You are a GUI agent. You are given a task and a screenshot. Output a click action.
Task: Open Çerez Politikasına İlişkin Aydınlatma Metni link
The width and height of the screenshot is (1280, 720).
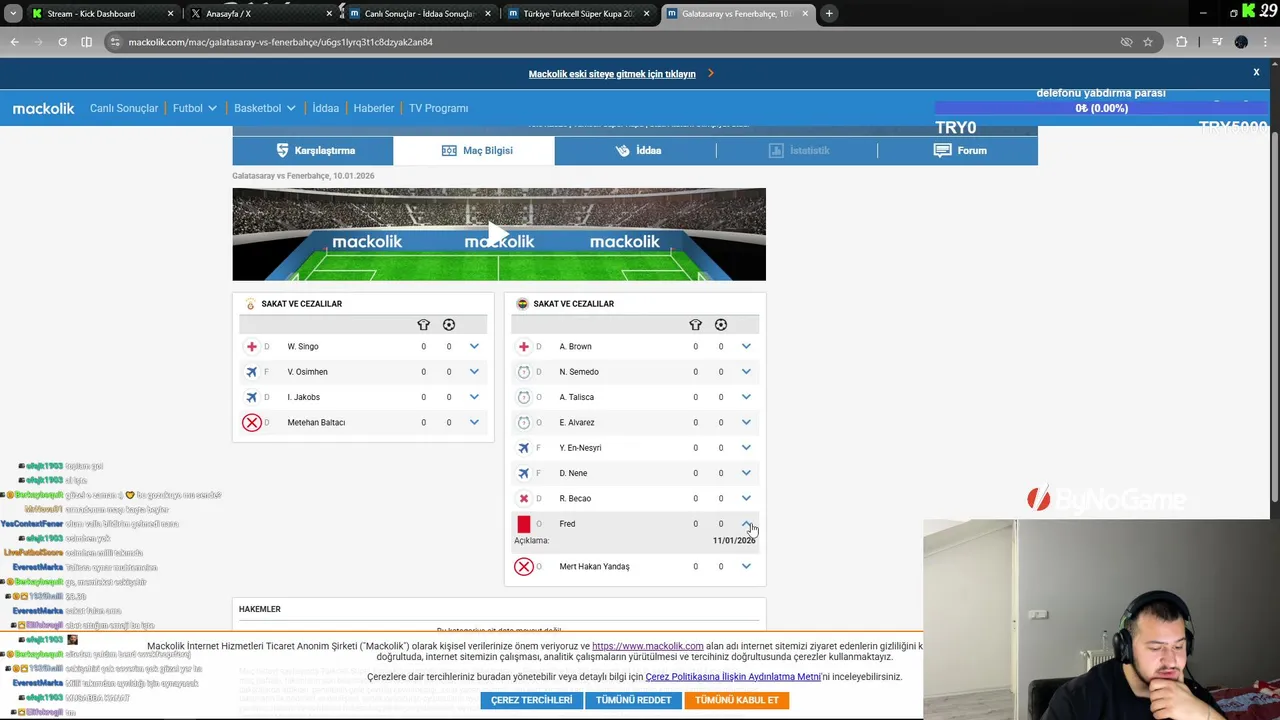733,677
